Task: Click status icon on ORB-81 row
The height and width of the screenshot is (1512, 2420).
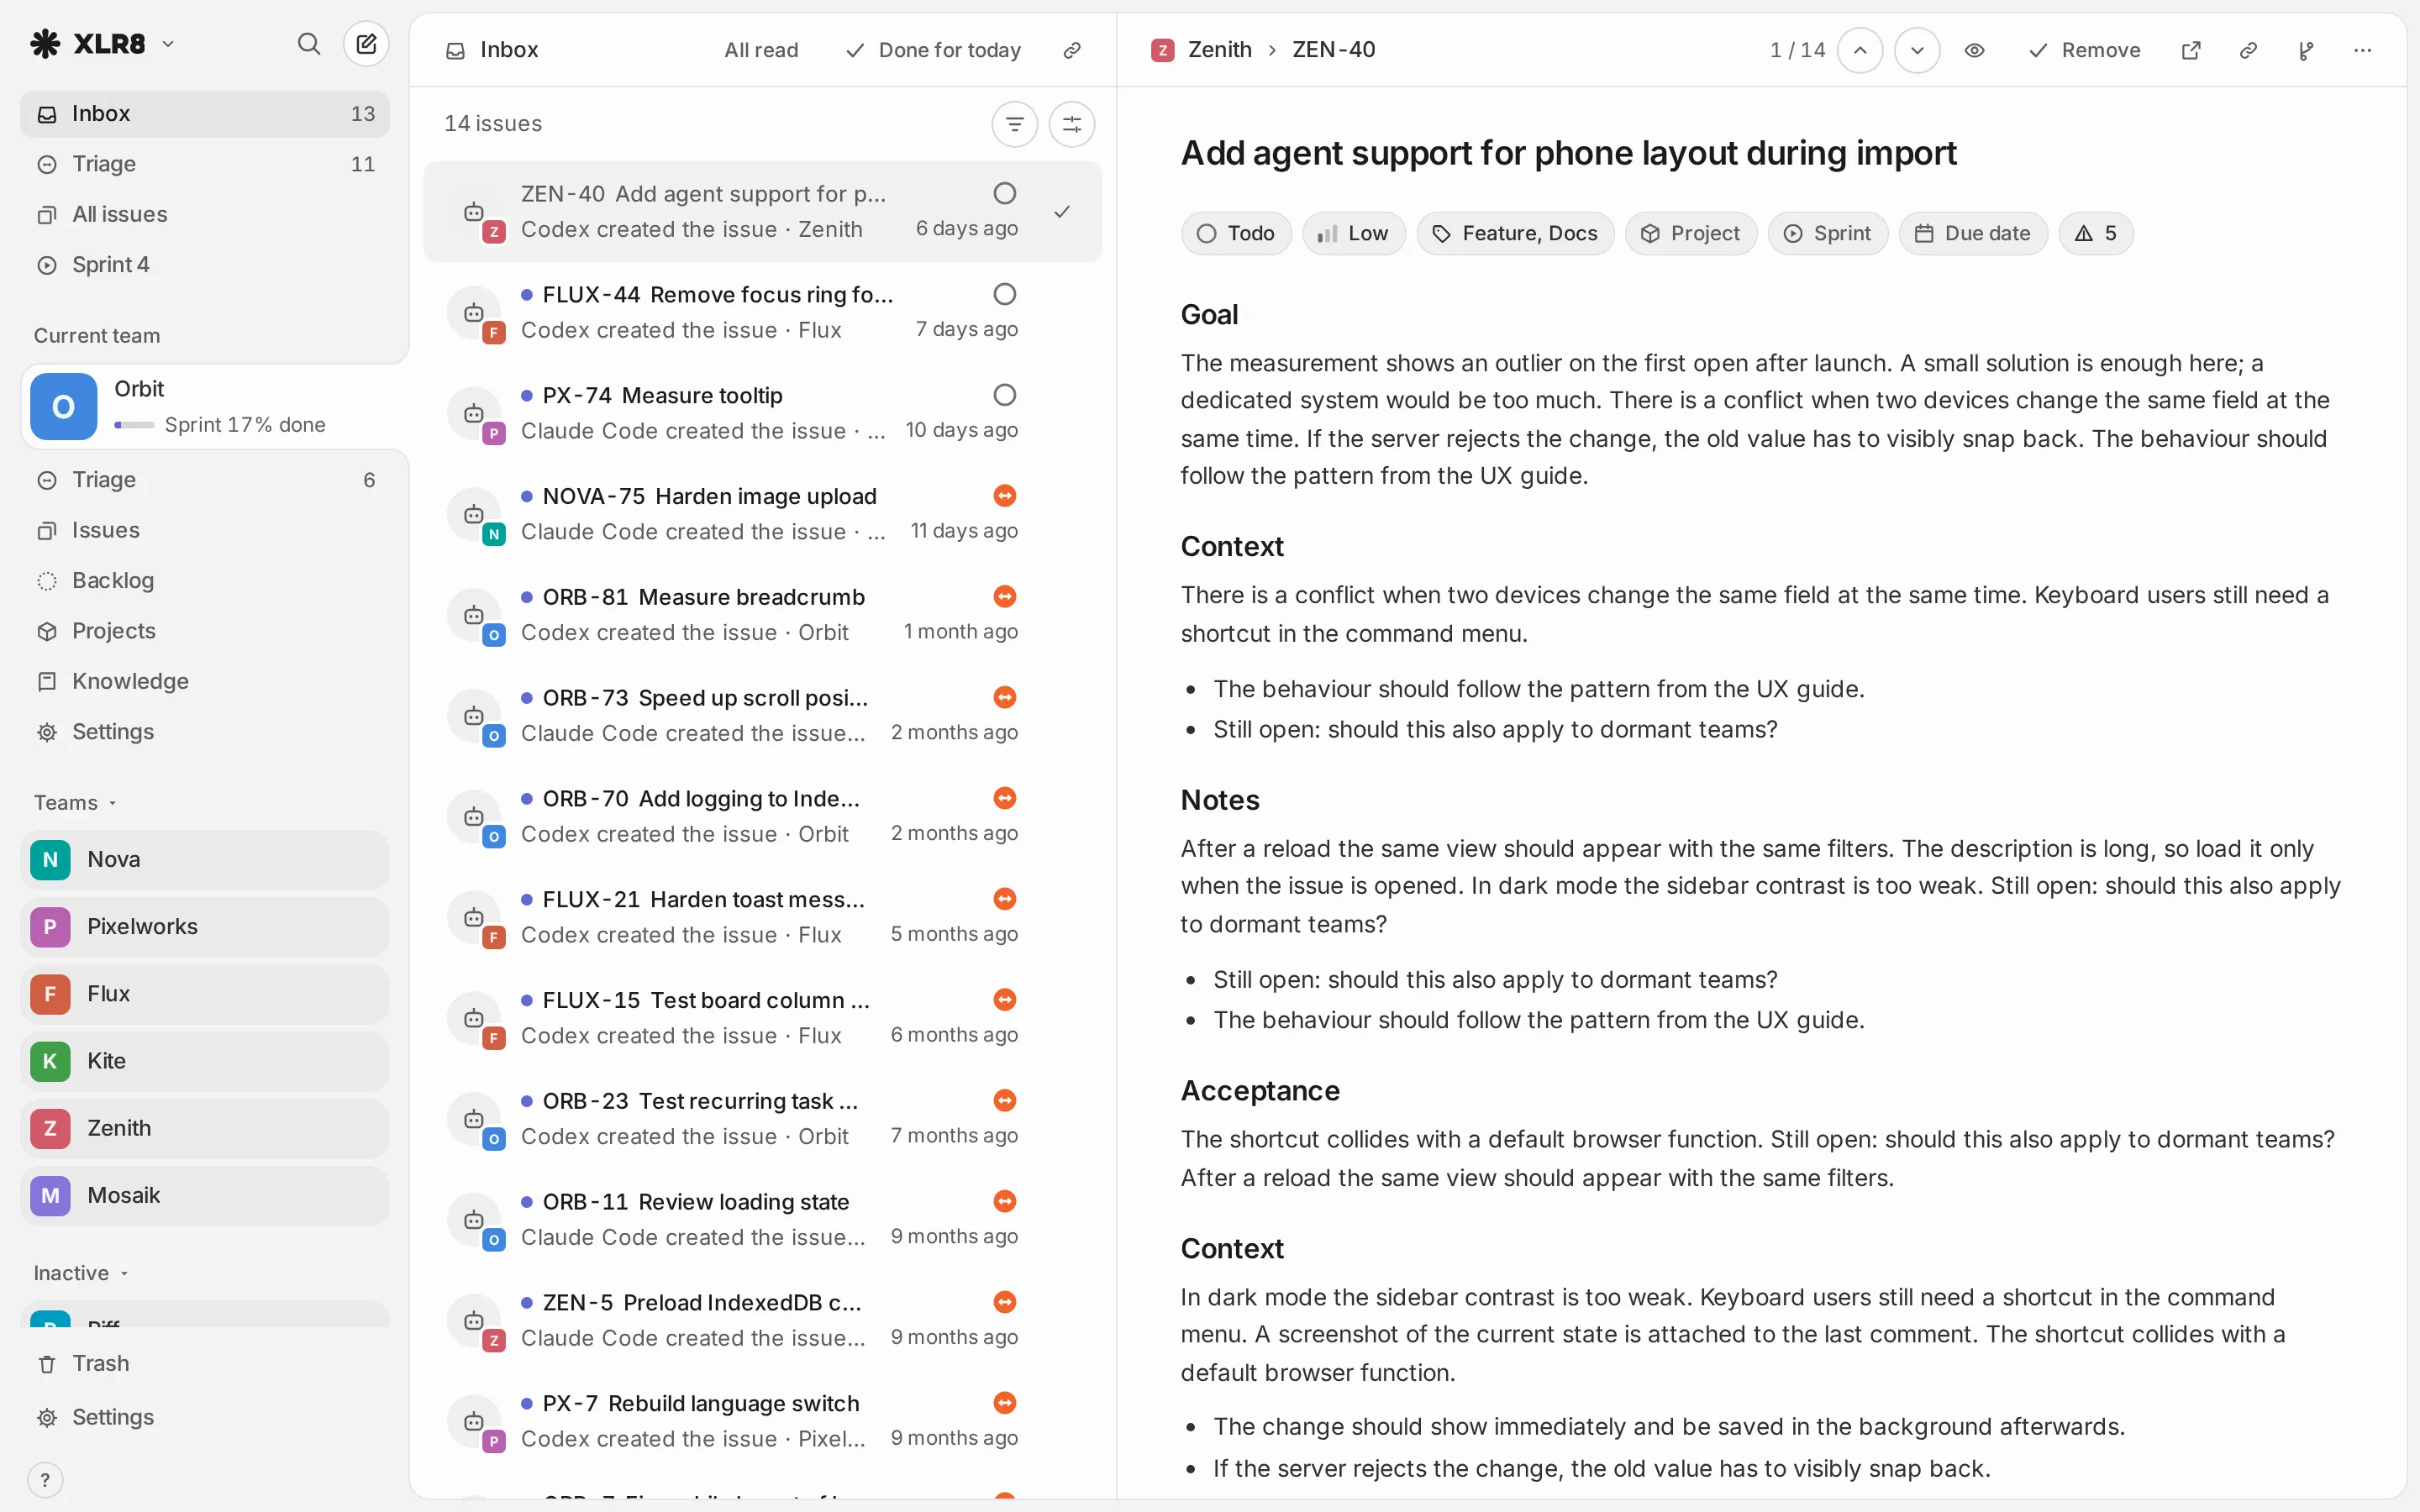Action: click(x=1005, y=597)
